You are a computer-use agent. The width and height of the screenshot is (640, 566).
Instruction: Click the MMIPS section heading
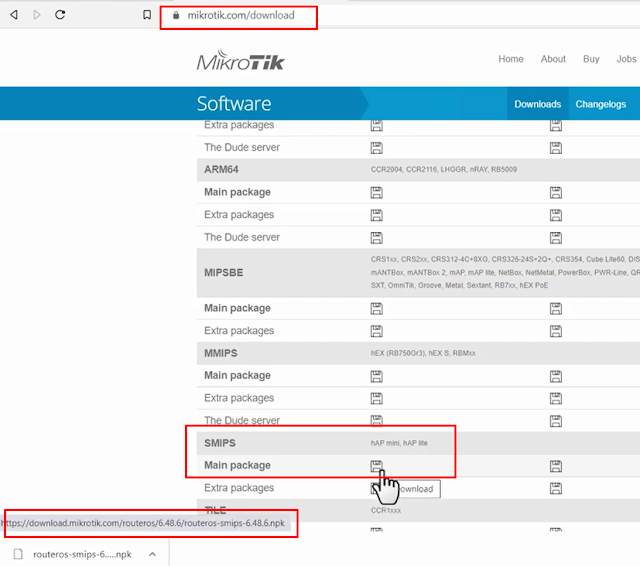(x=221, y=353)
